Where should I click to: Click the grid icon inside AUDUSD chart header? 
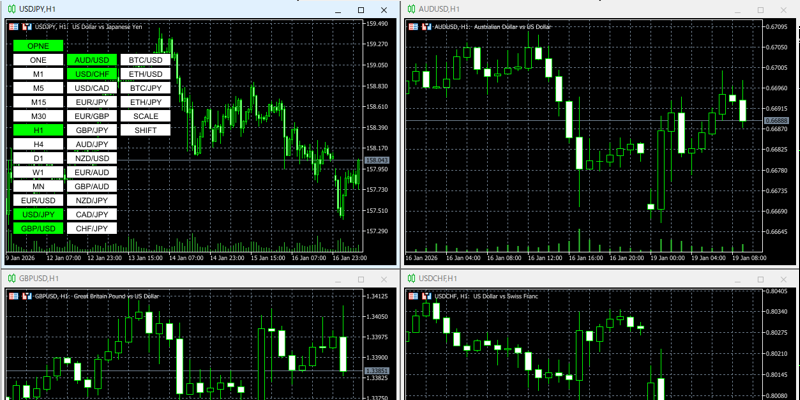point(413,27)
